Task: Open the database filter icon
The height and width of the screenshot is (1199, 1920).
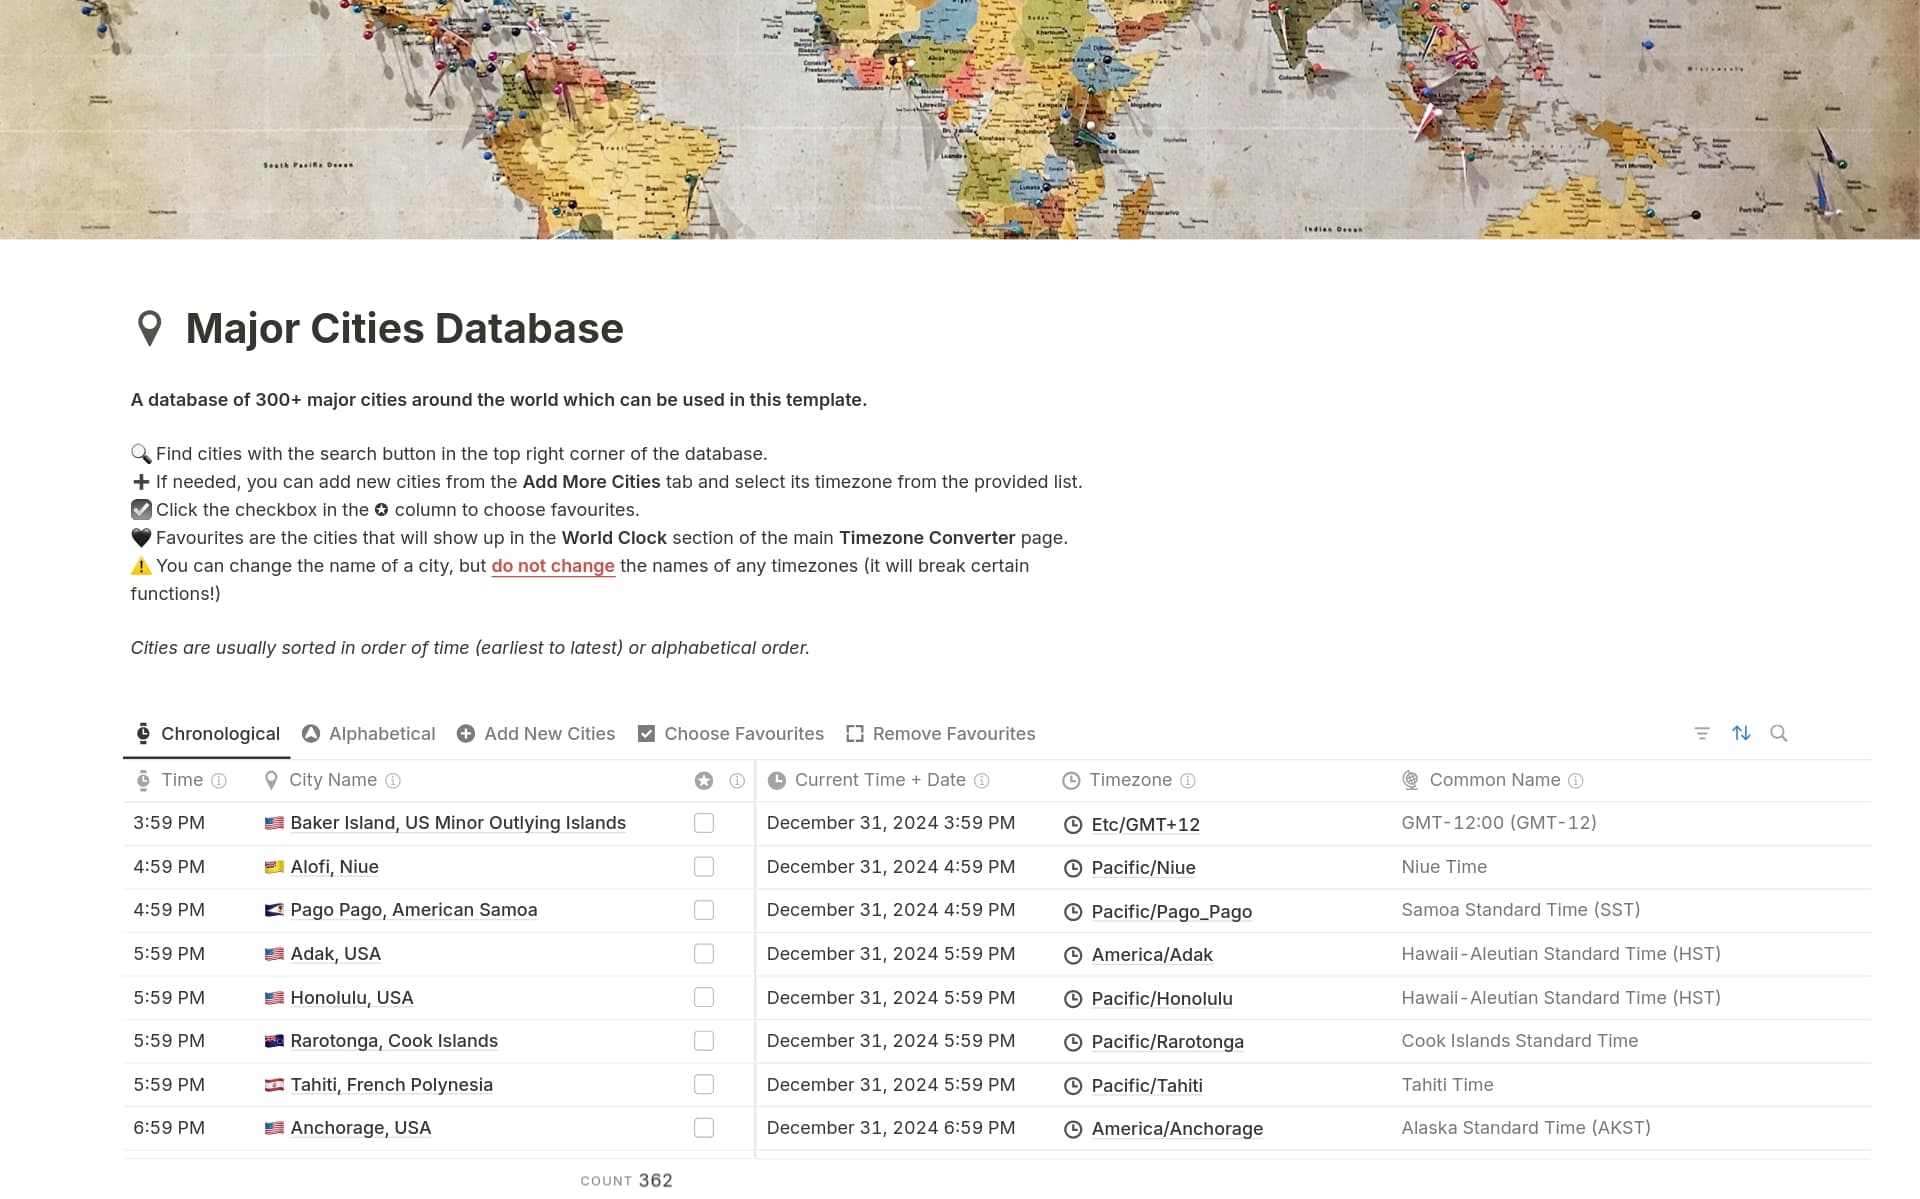Action: tap(1702, 733)
